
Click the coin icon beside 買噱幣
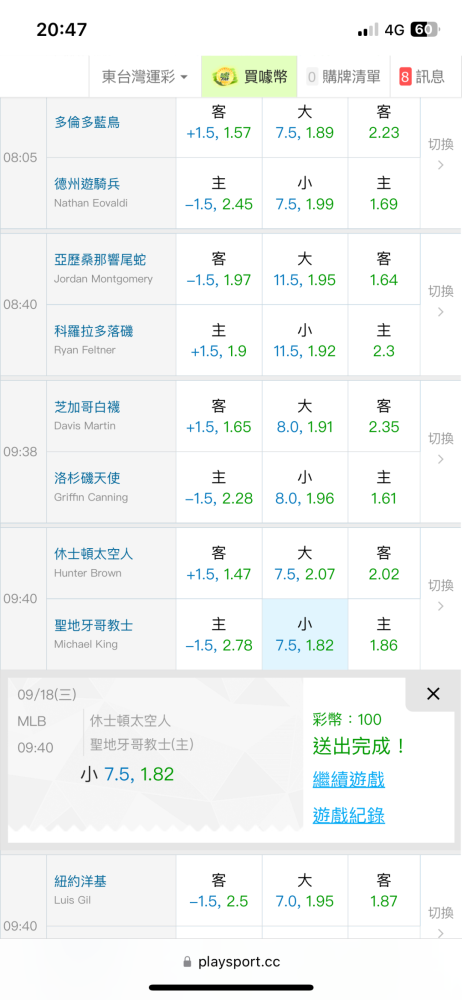[x=223, y=77]
